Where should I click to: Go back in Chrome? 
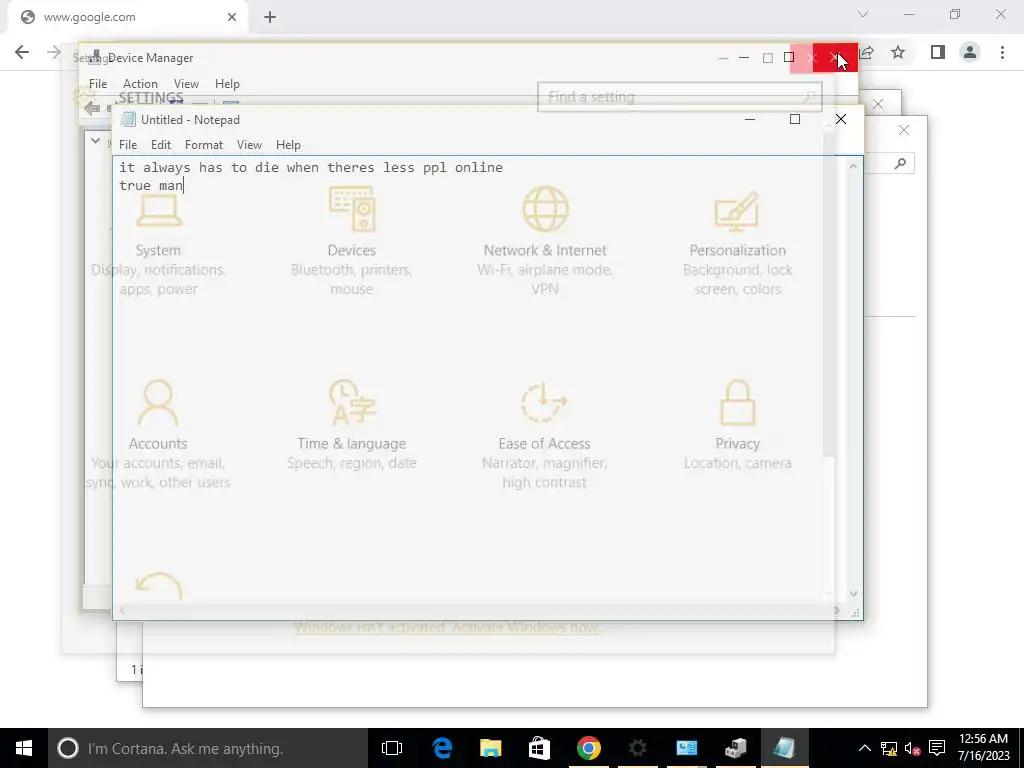coord(22,52)
